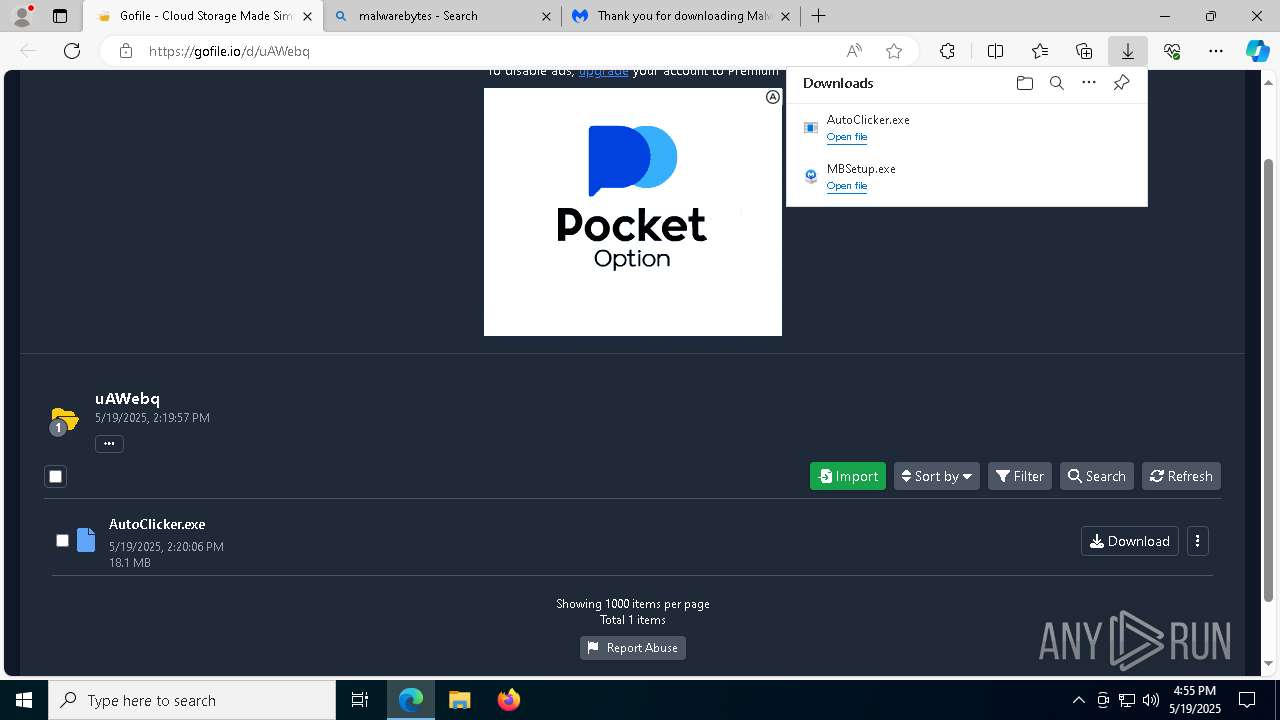This screenshot has width=1280, height=720.
Task: Expand the Sort by dropdown
Action: click(936, 476)
